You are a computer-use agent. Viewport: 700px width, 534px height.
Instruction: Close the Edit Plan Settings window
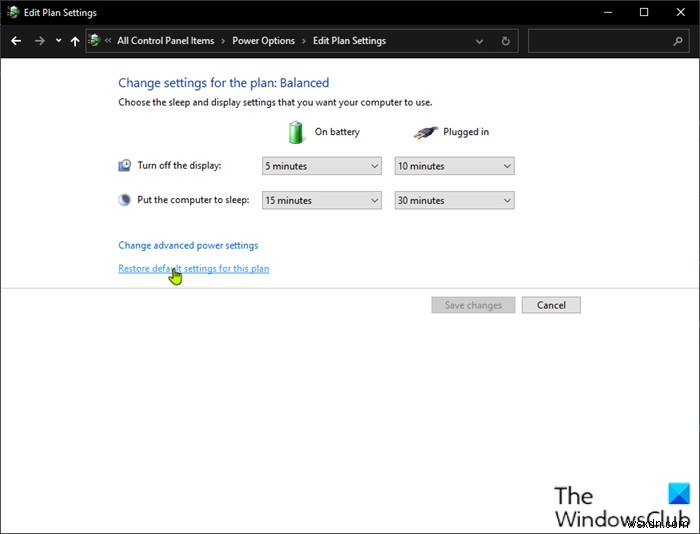(680, 12)
